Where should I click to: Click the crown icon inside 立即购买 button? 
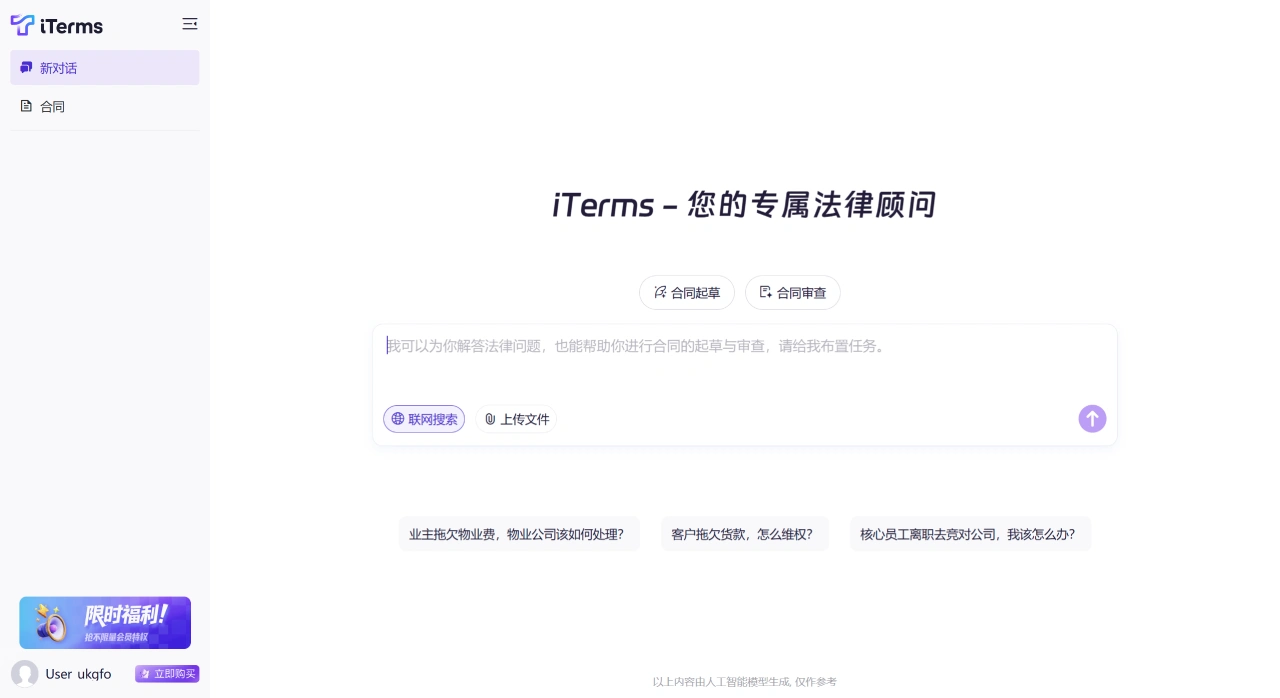pyautogui.click(x=147, y=674)
